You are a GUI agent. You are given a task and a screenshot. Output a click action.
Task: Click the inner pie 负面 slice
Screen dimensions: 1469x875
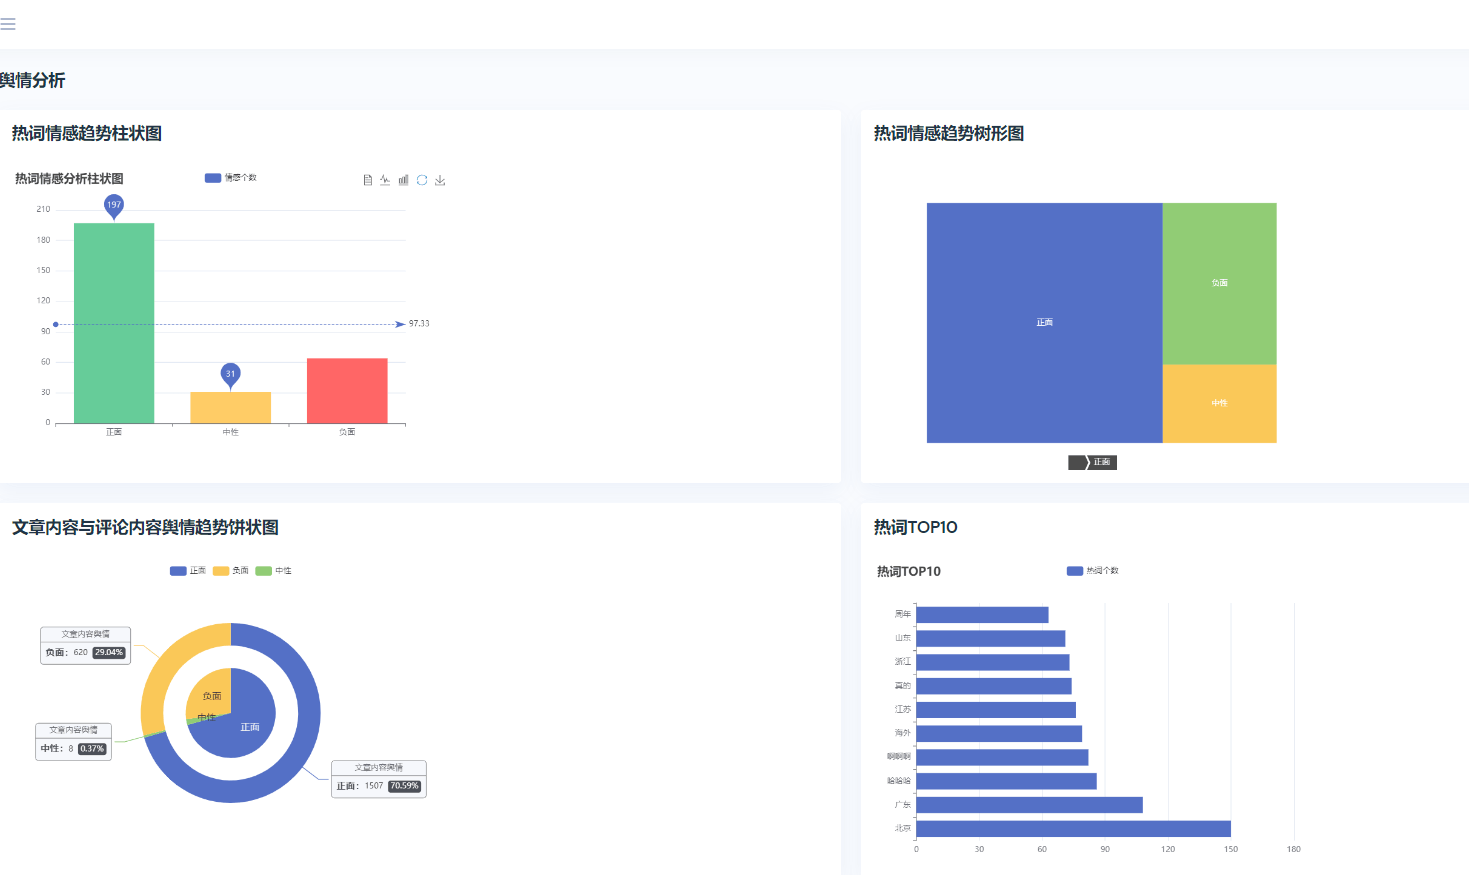208,693
